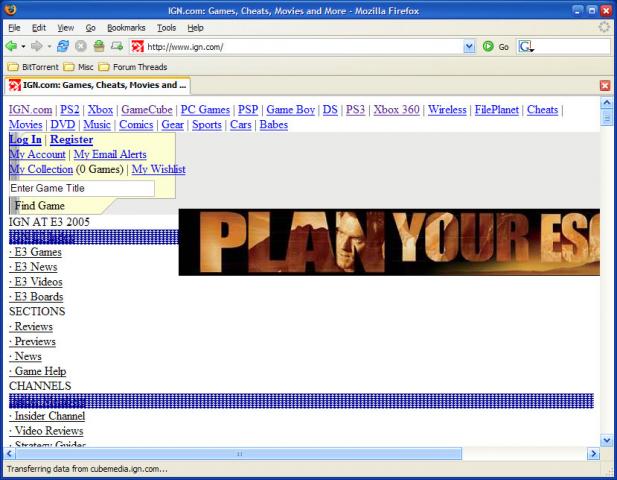Open the Bookmarks menu
This screenshot has width=617, height=480.
126,27
